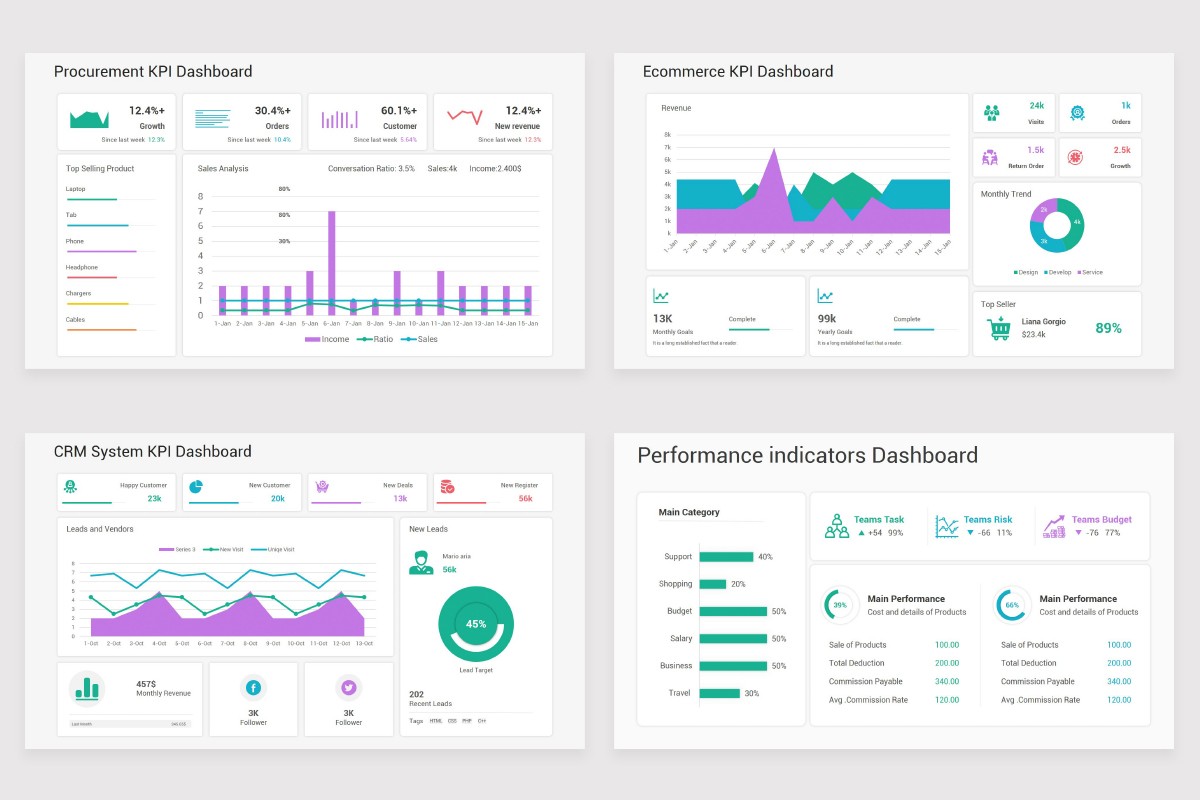The height and width of the screenshot is (800, 1200).
Task: Click the 'Cables' product label
Action: click(x=76, y=320)
